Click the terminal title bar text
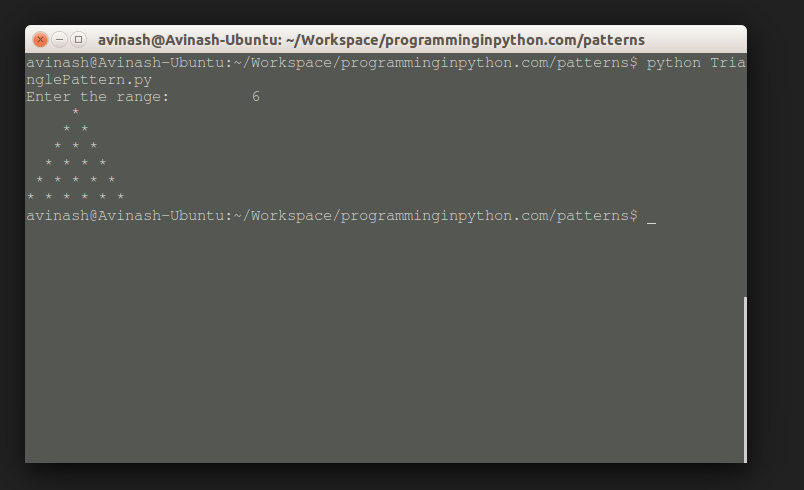This screenshot has height=490, width=804. (371, 40)
